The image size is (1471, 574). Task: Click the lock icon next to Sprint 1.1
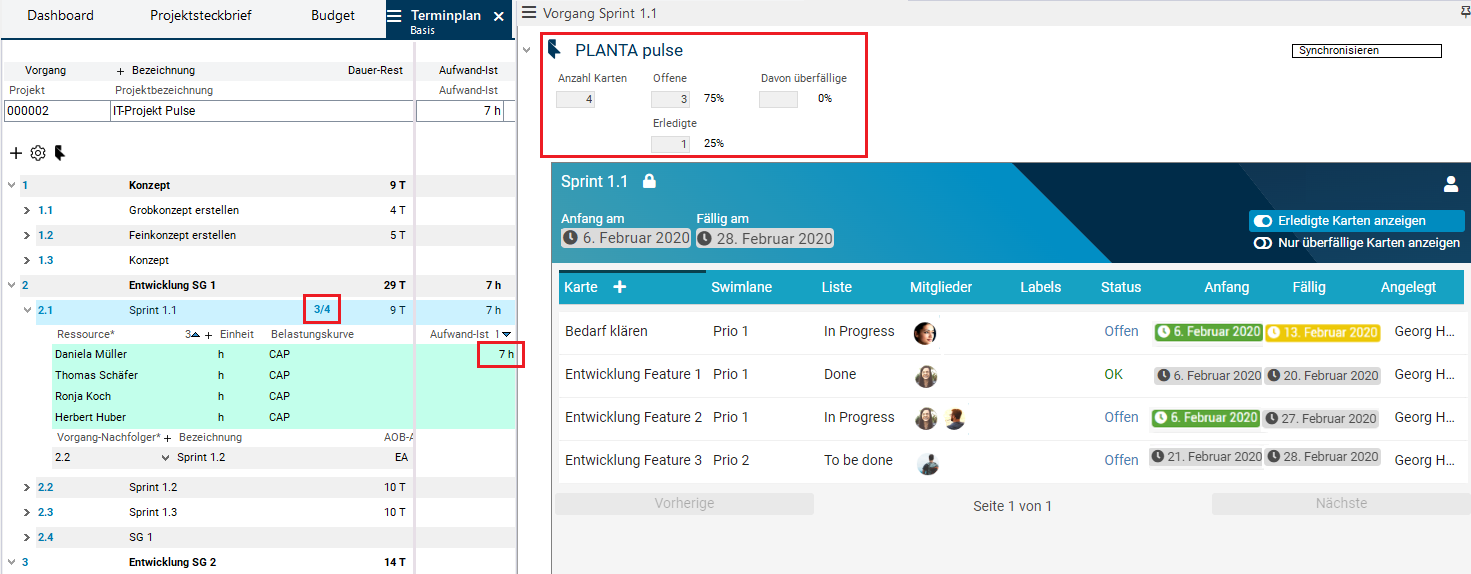(649, 181)
